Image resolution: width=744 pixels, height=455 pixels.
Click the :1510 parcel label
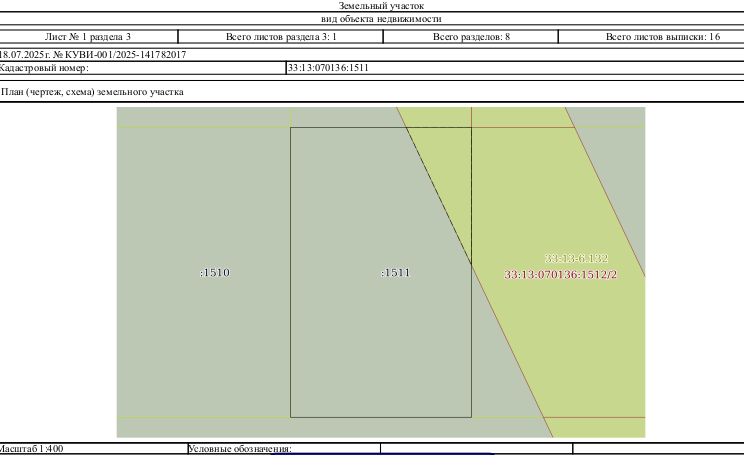click(x=215, y=273)
